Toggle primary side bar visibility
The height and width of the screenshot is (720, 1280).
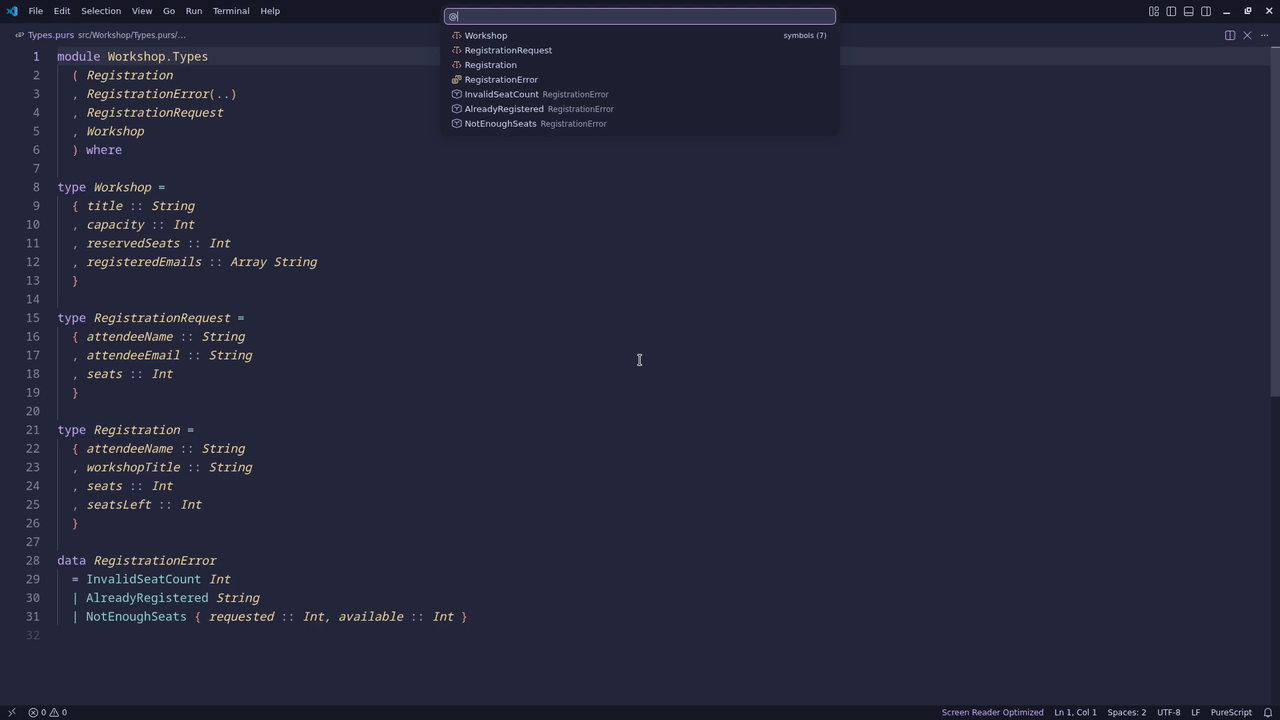[x=1171, y=11]
